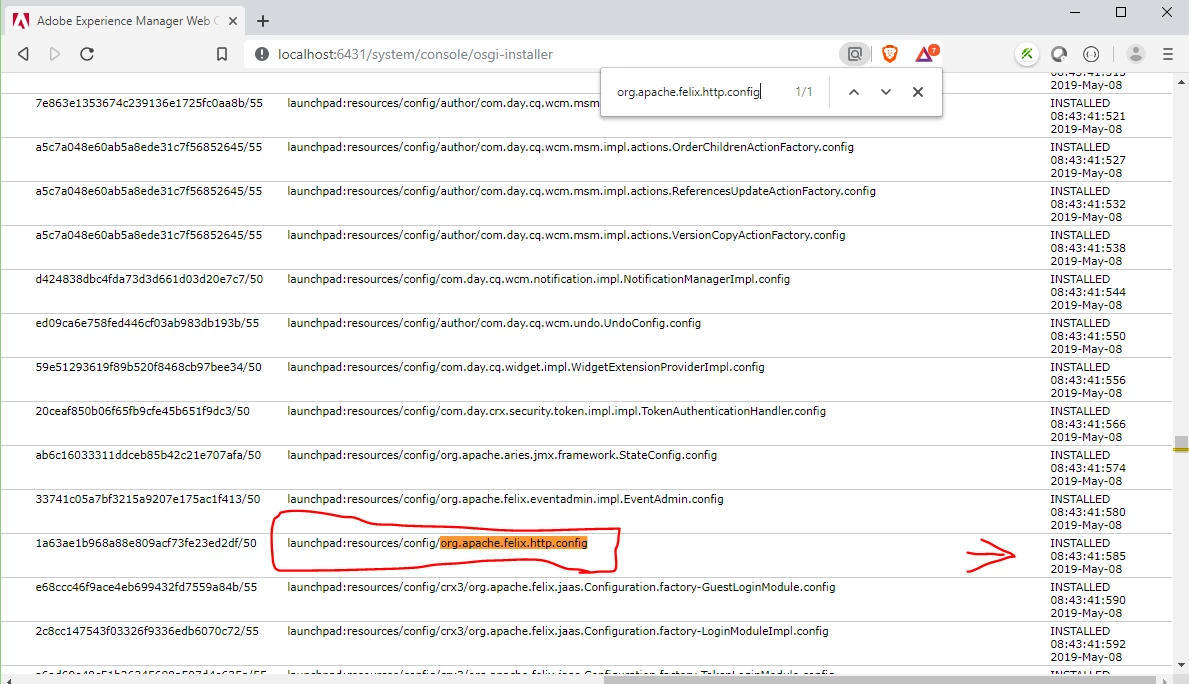Click hash ed09ca6e758fed446cf03ab983db193b/55

pyautogui.click(x=147, y=323)
